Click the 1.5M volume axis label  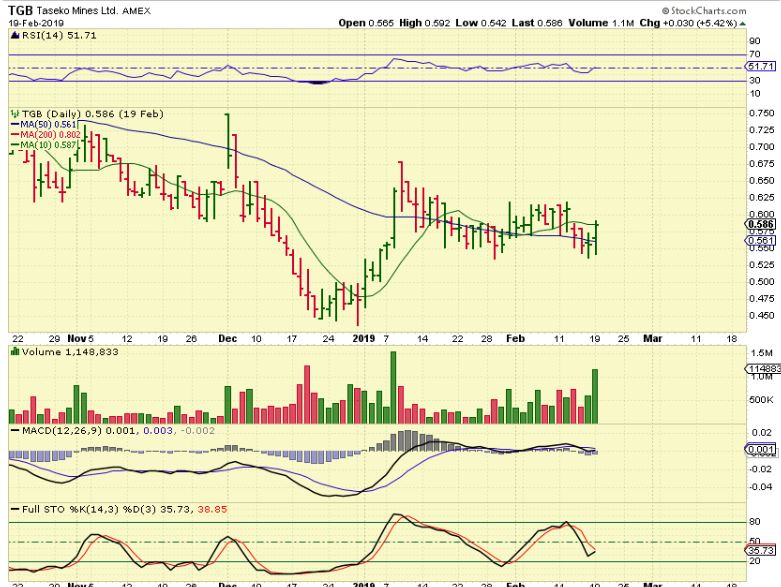pyautogui.click(x=762, y=353)
